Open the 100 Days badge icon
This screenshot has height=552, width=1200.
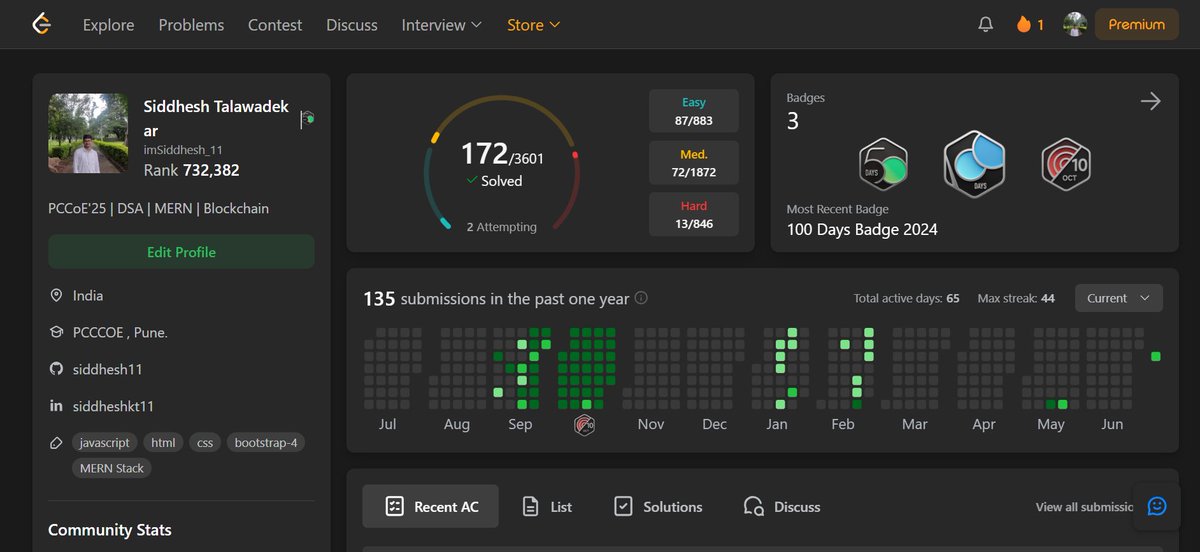pos(974,163)
